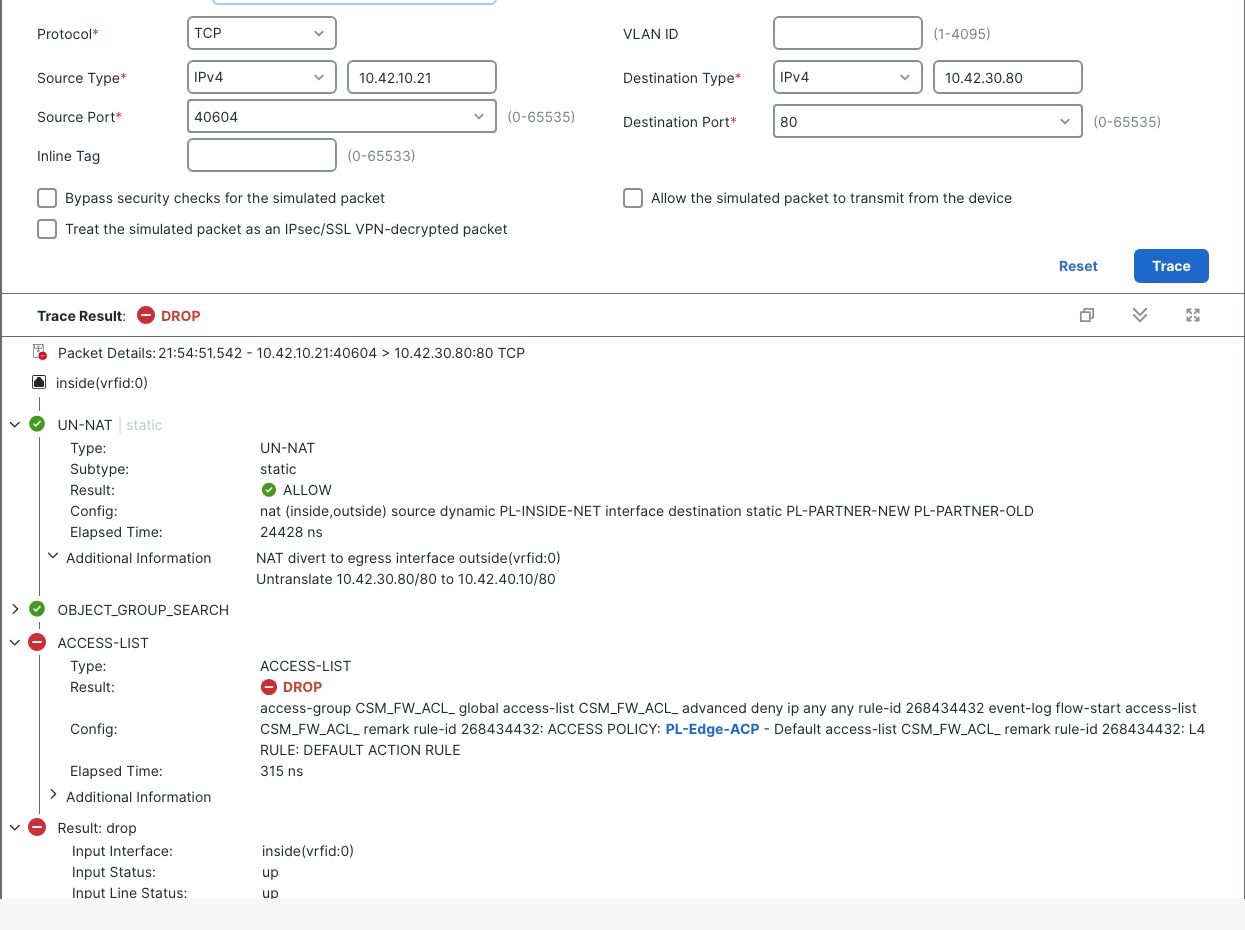Viewport: 1245px width, 930px height.
Task: Click the 'Result: drop' row title
Action: tap(97, 828)
